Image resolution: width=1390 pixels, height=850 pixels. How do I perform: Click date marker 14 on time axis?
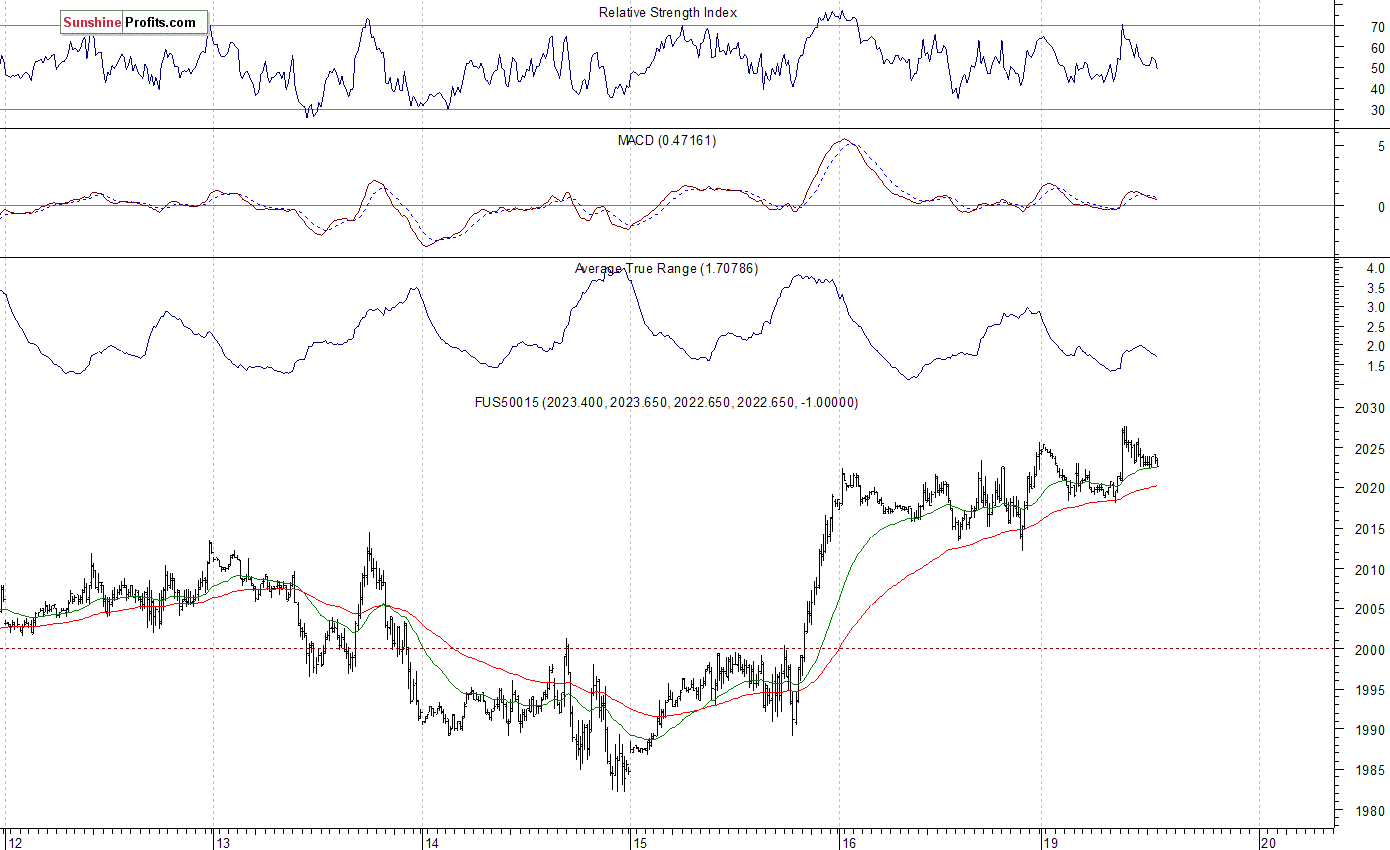(431, 842)
